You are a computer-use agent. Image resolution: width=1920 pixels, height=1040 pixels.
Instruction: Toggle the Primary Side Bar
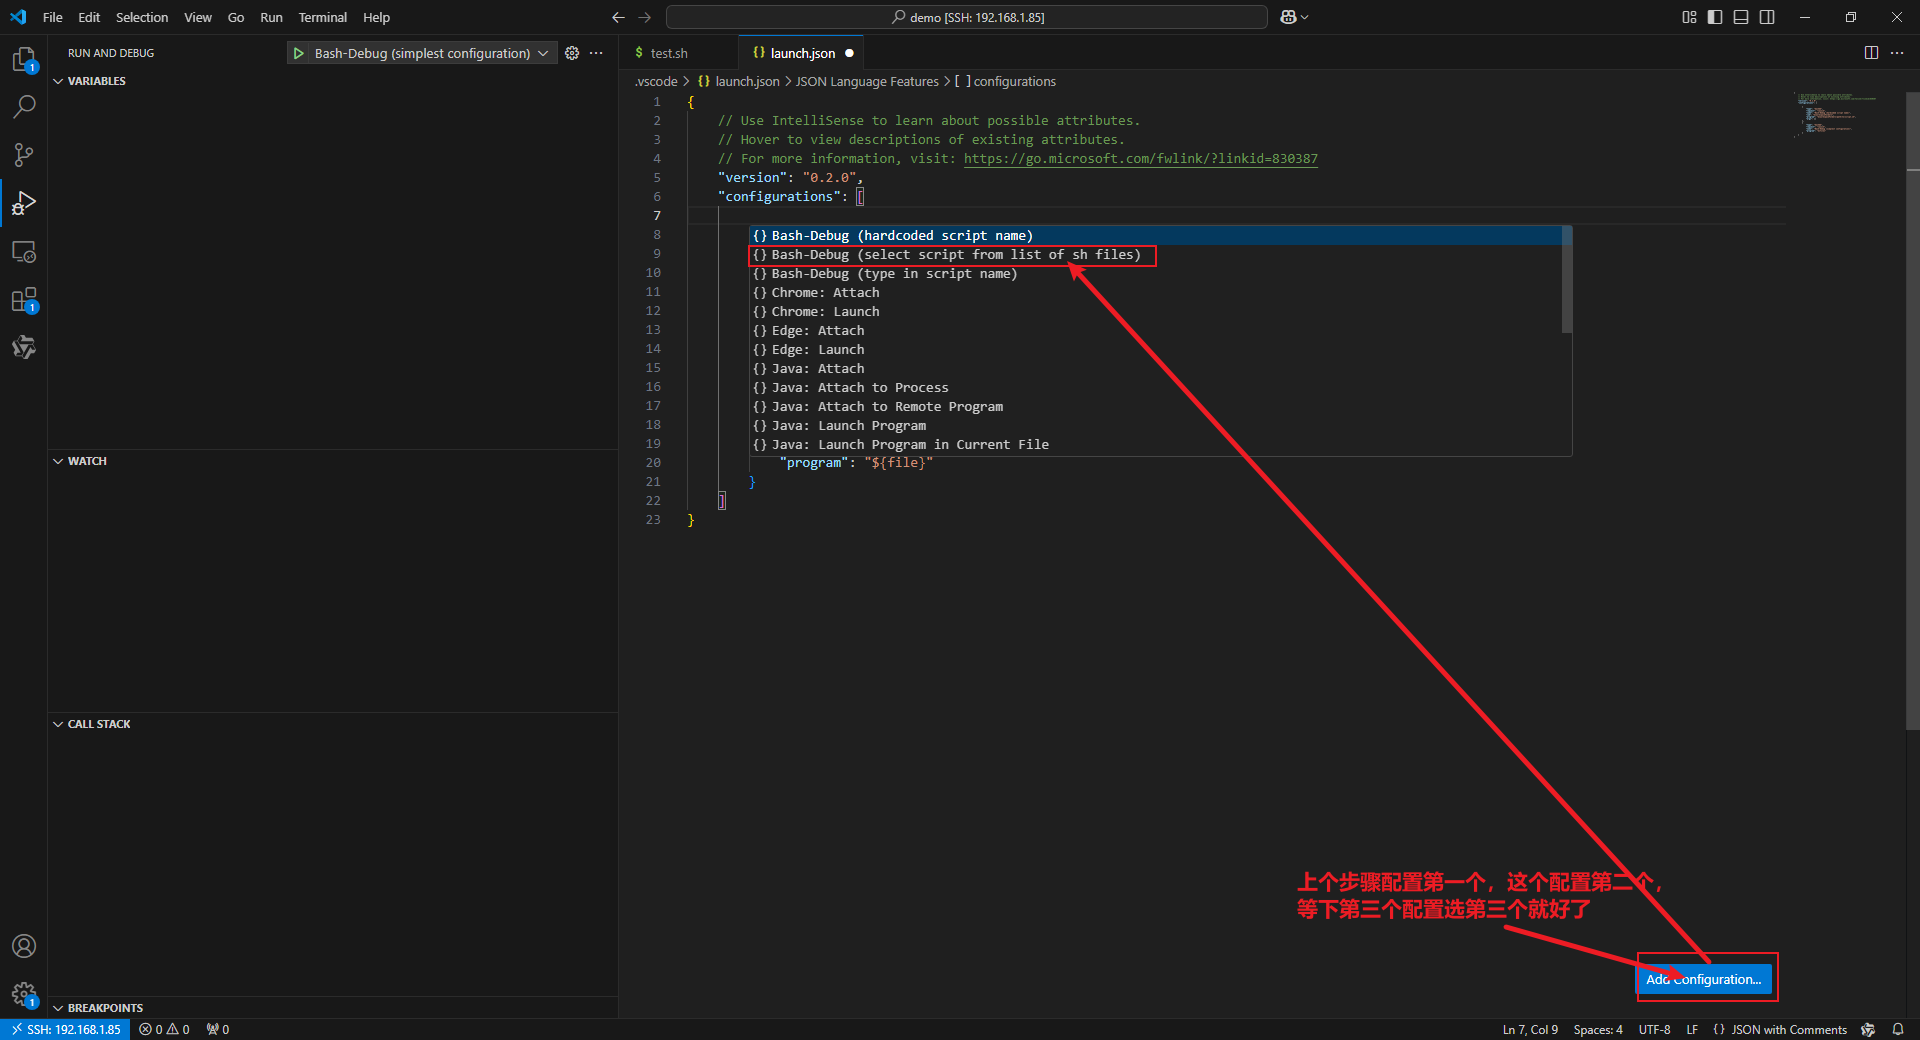pos(1715,17)
